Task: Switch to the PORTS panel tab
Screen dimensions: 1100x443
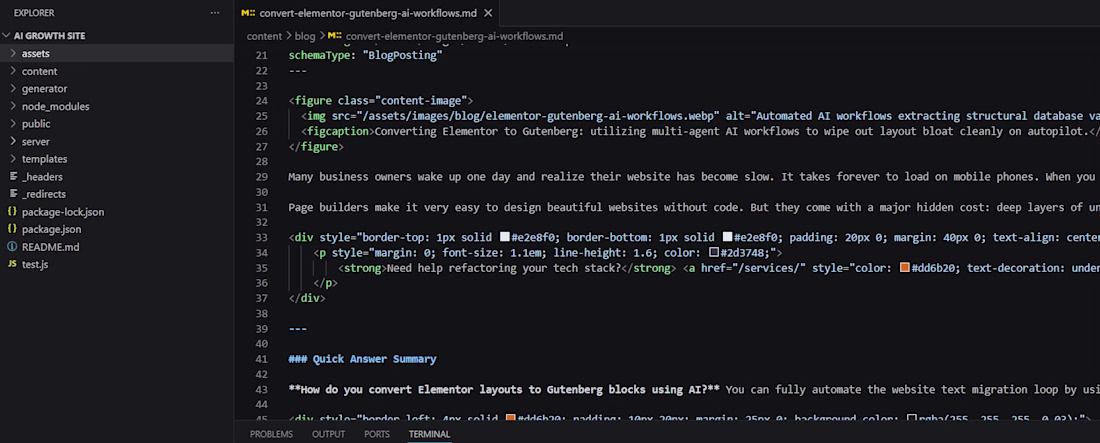Action: click(377, 435)
